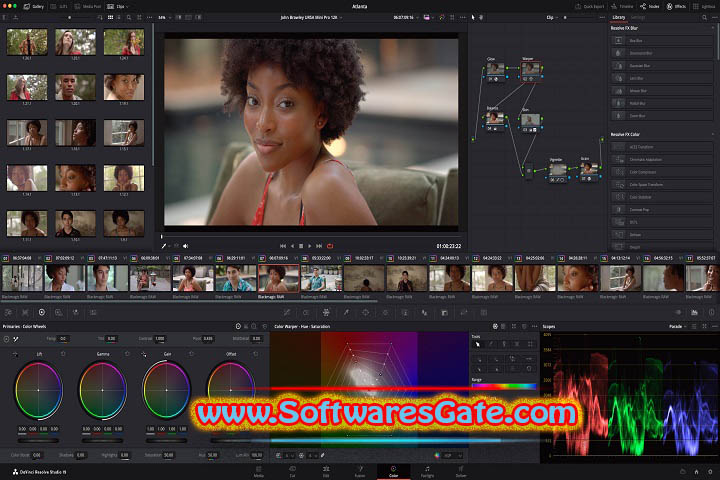The height and width of the screenshot is (480, 720).
Task: Toggle the Timeline panel button
Action: [622, 6]
